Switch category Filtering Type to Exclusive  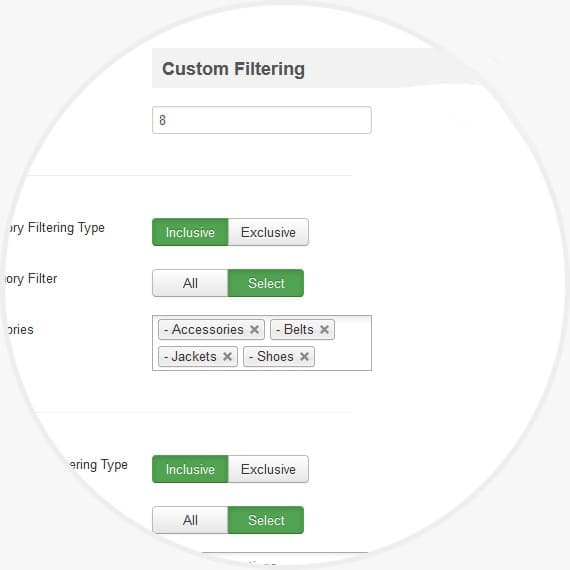(268, 232)
